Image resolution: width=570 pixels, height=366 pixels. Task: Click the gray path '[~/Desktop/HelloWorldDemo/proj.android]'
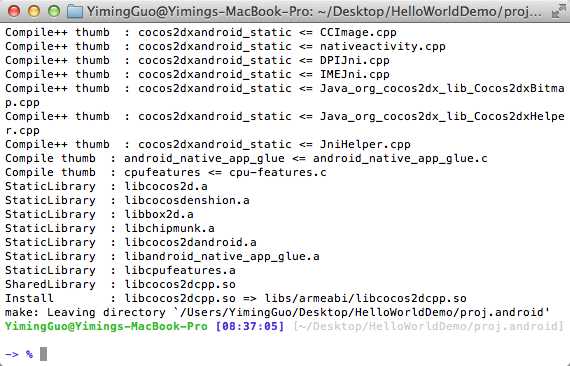click(428, 326)
